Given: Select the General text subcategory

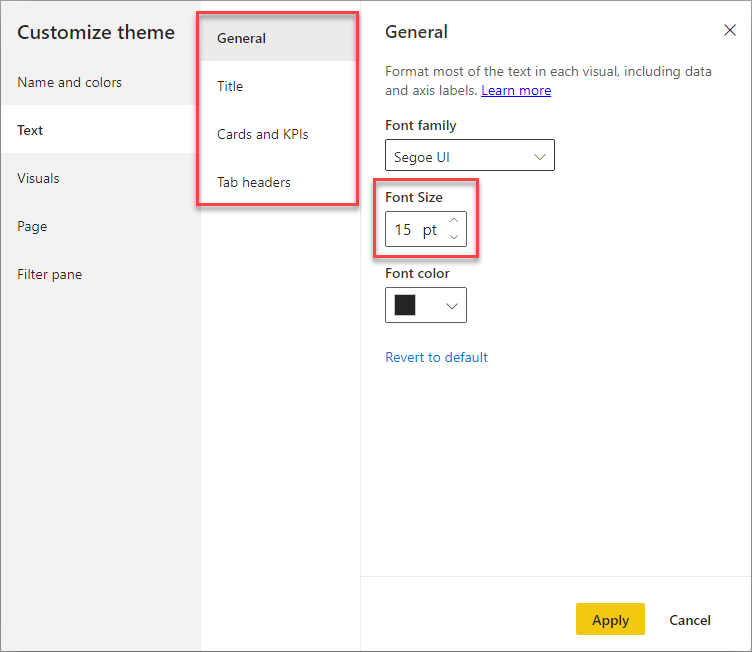Looking at the screenshot, I should tap(278, 38).
